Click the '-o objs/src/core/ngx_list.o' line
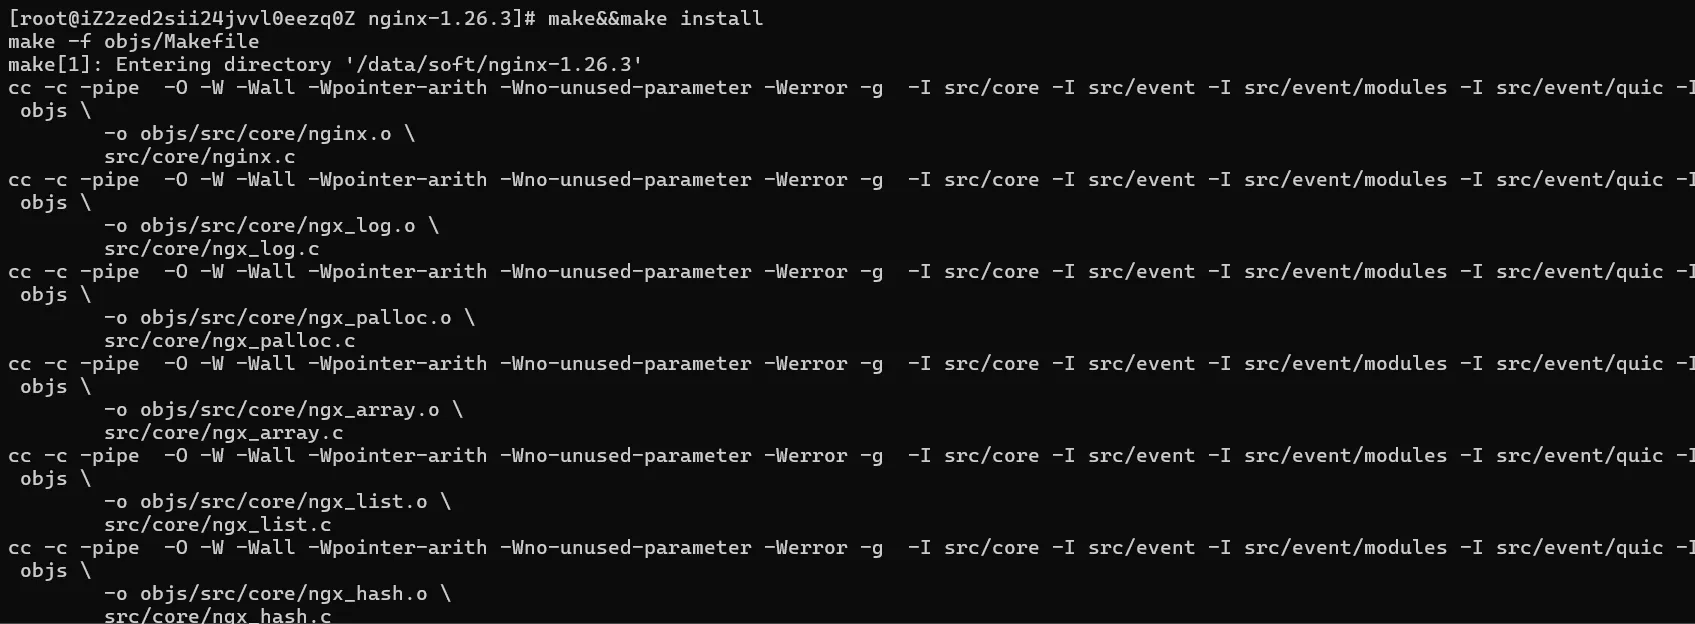 point(277,501)
